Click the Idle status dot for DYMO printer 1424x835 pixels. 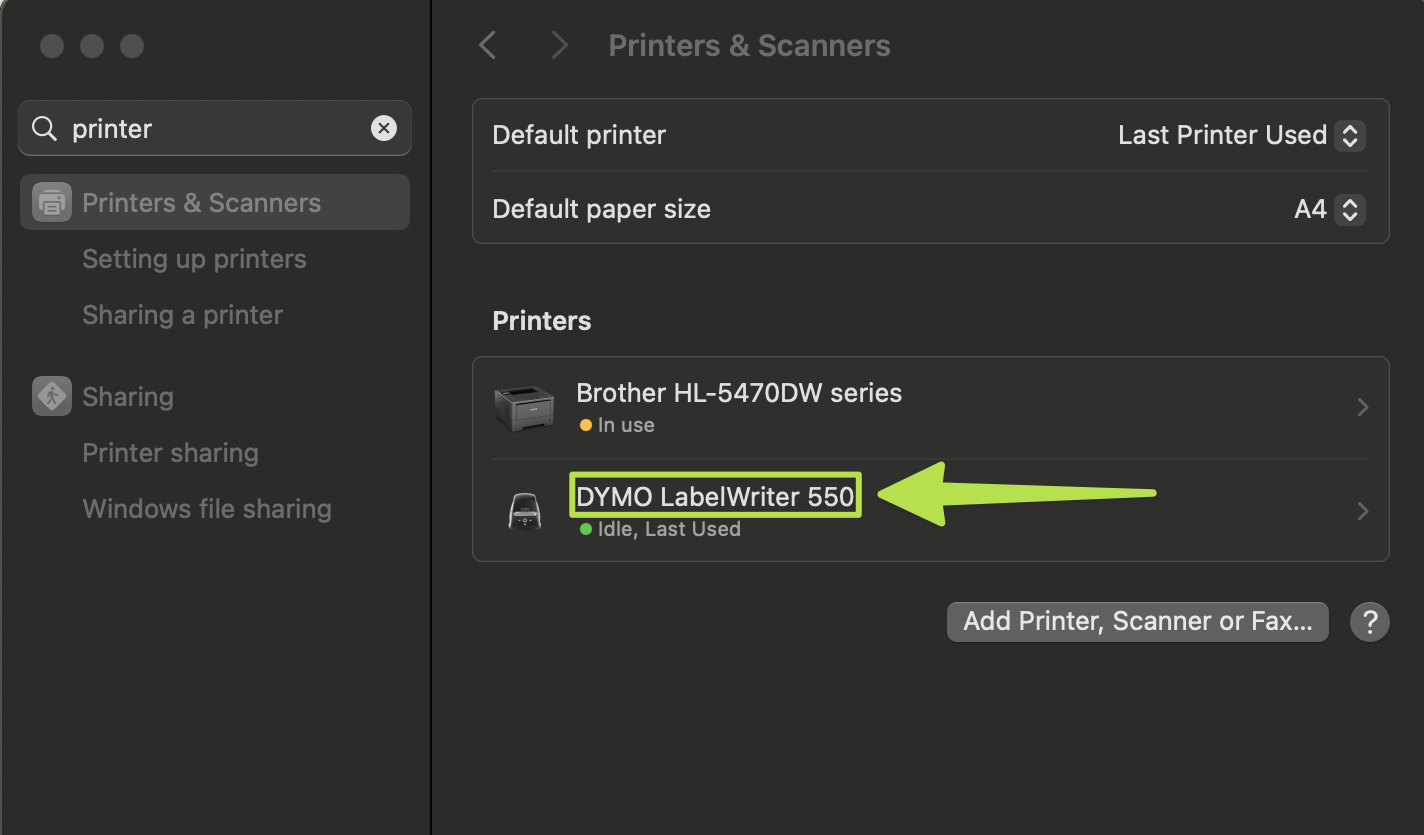(585, 528)
